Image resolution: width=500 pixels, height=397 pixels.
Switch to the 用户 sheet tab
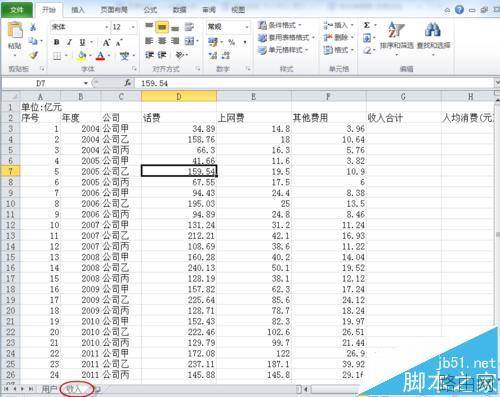[49, 389]
